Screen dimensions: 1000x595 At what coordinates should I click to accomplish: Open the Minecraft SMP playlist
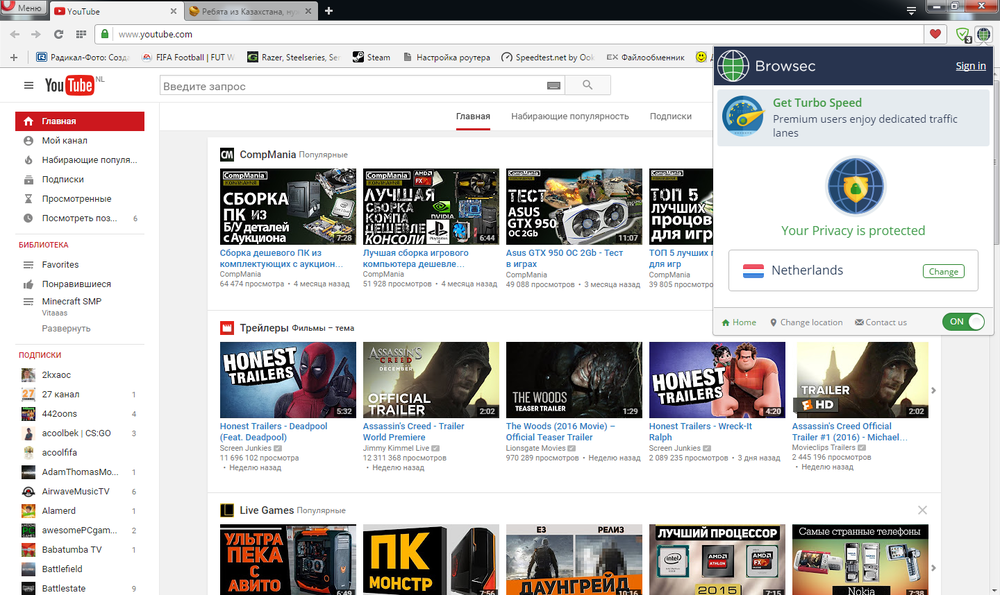(x=80, y=305)
